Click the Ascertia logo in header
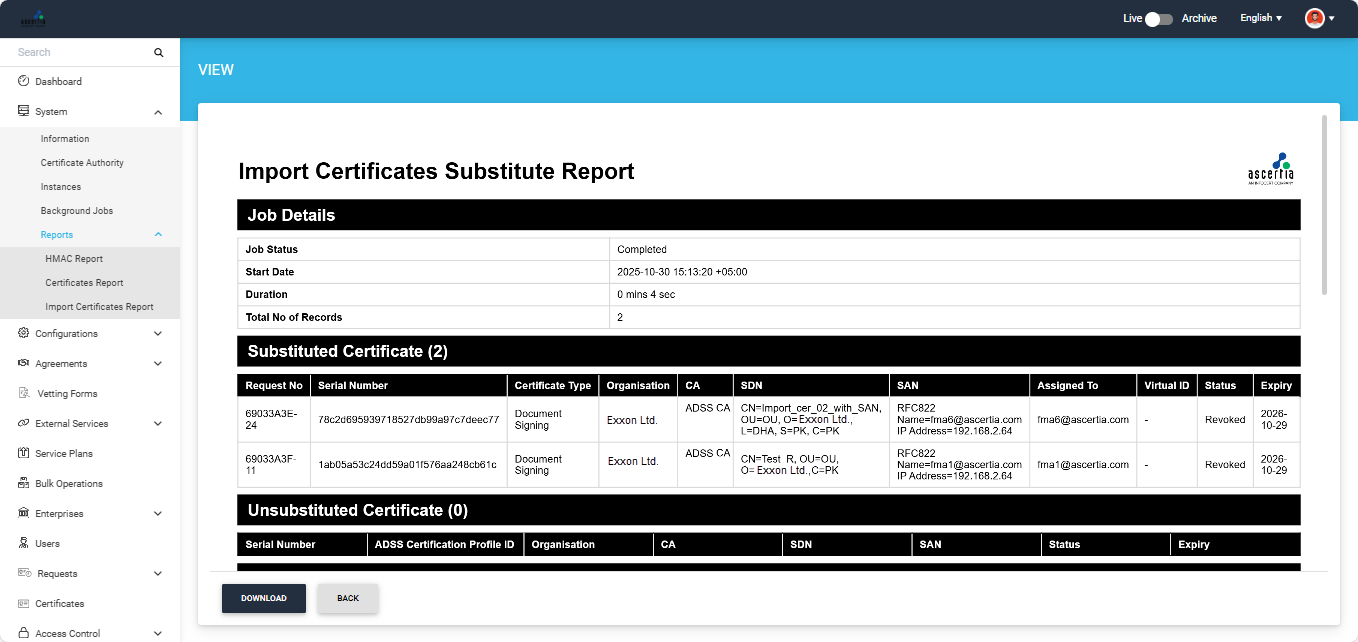The height and width of the screenshot is (642, 1358). click(x=34, y=18)
